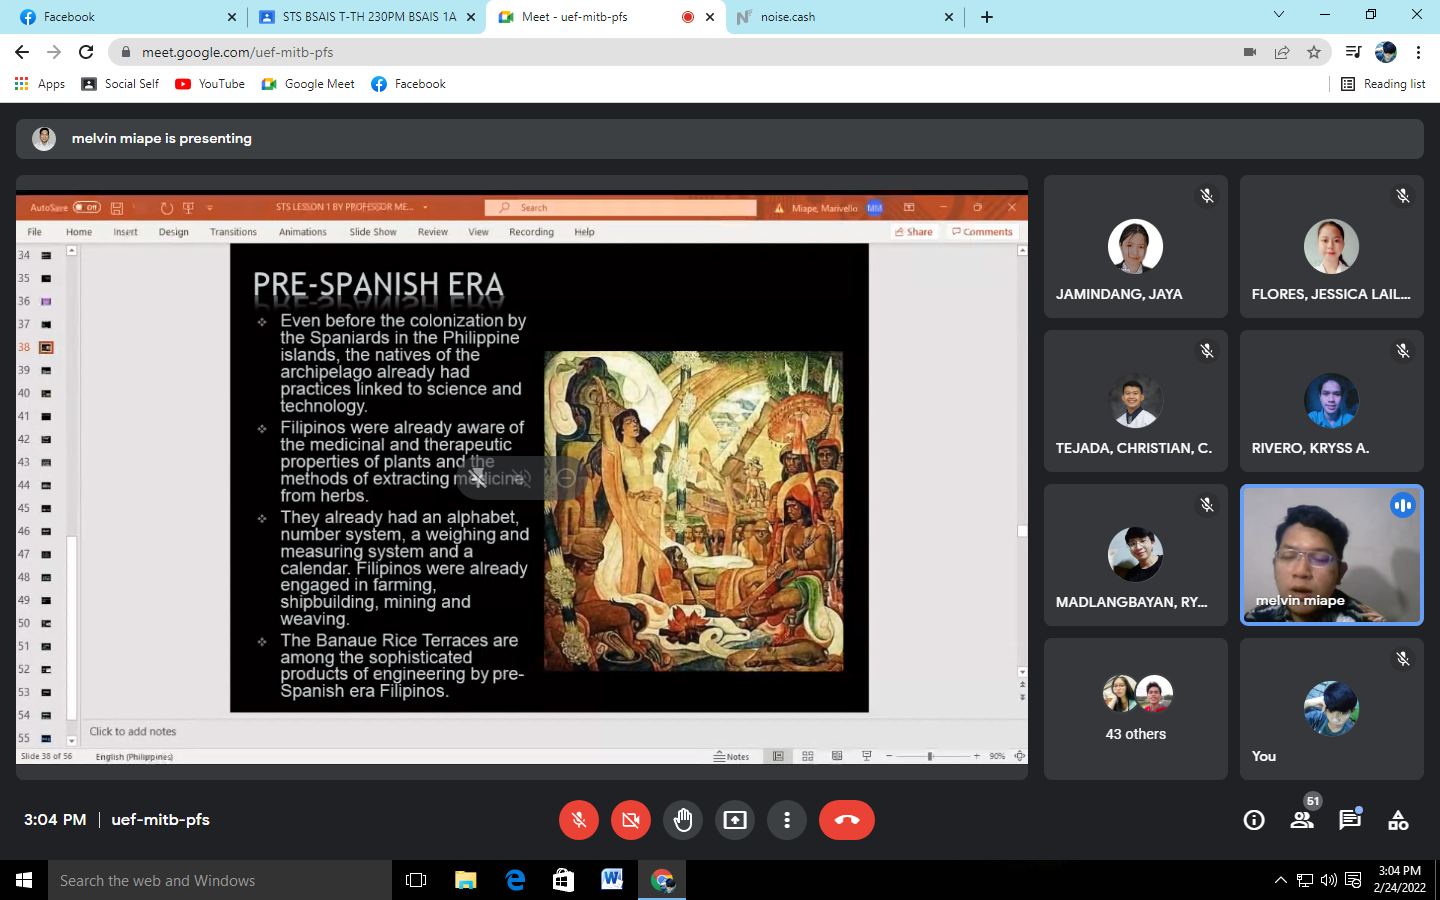Select the JAMINDANG, JAYA participant tile
The height and width of the screenshot is (900, 1440).
pos(1136,247)
